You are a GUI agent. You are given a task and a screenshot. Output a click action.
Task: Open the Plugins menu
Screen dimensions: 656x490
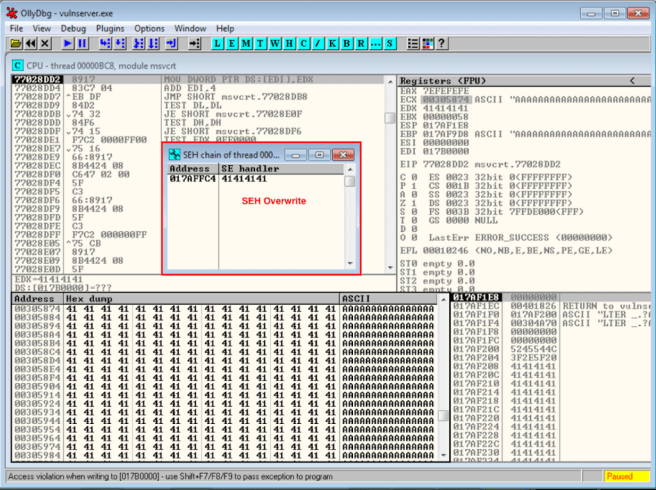pos(110,29)
